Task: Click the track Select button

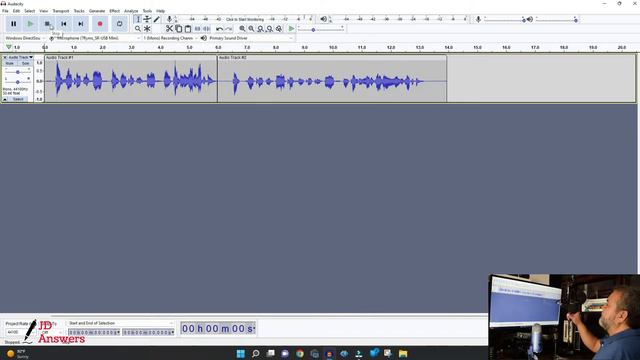Action: (18, 99)
